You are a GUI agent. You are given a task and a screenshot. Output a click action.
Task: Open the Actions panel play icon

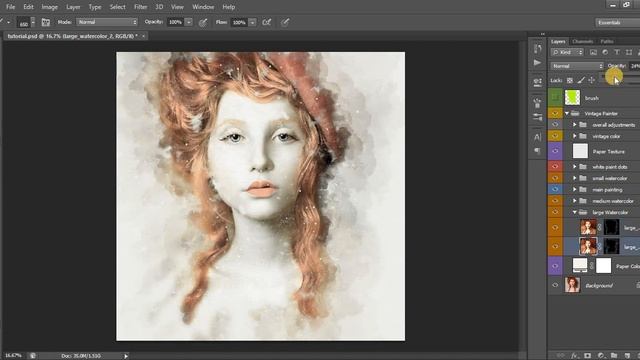coord(538,63)
